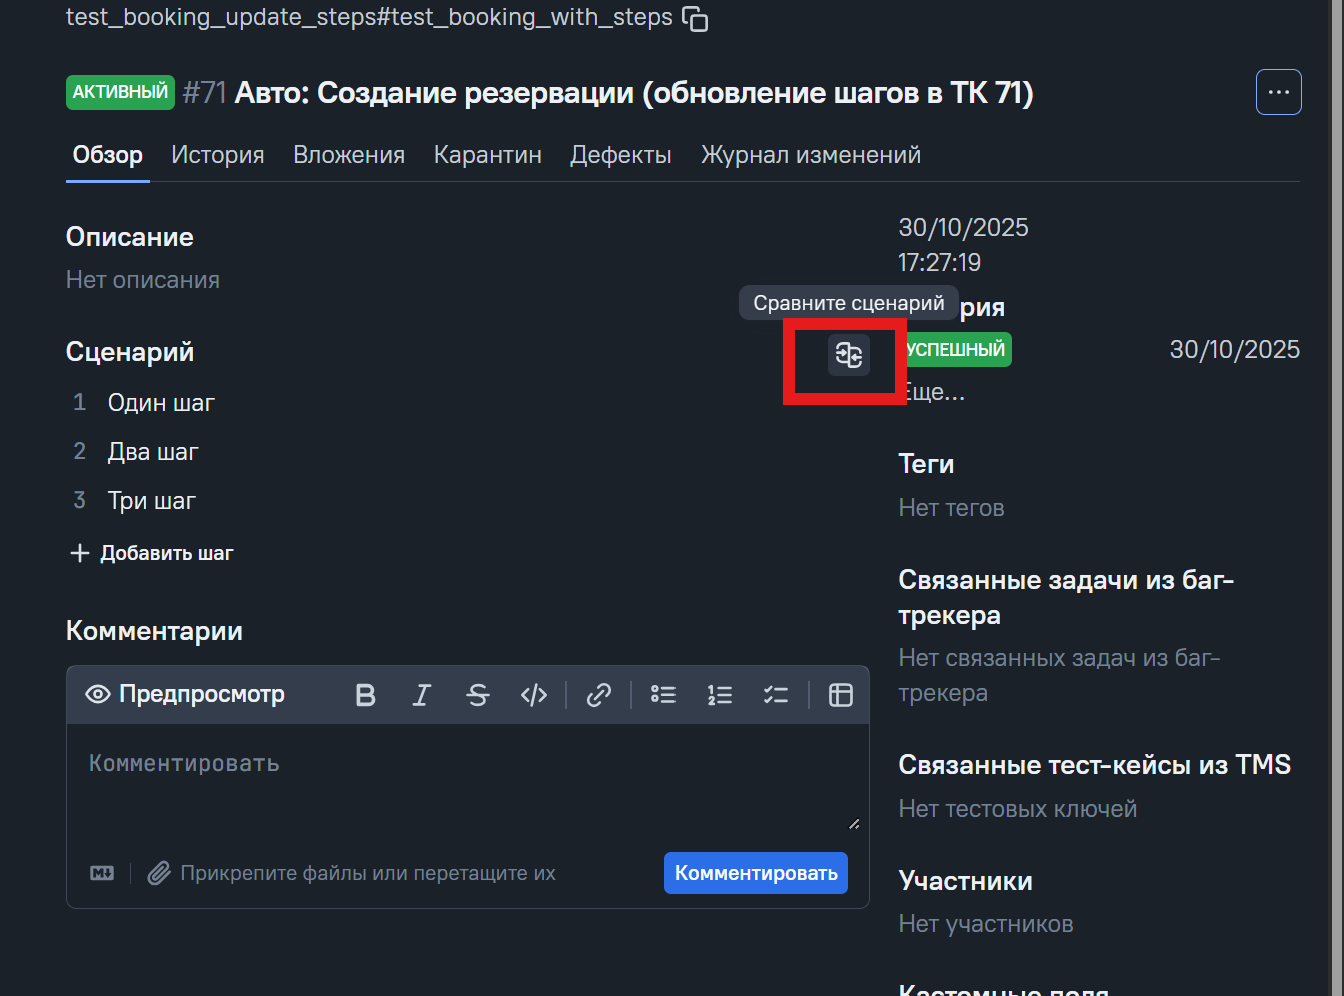Click the АКТИВНЫЙ status badge
This screenshot has width=1344, height=996.
[121, 92]
